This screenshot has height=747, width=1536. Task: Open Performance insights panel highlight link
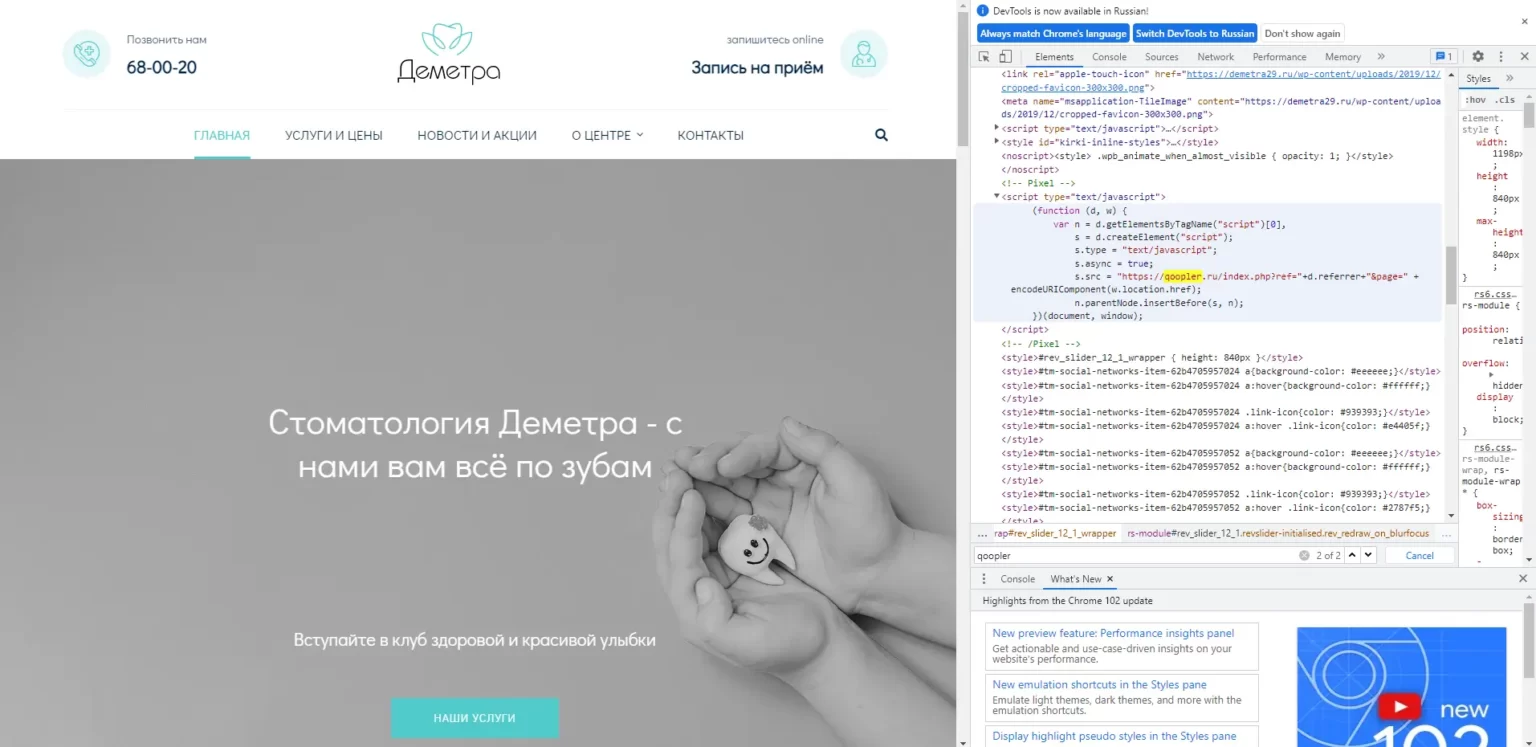coord(1112,633)
